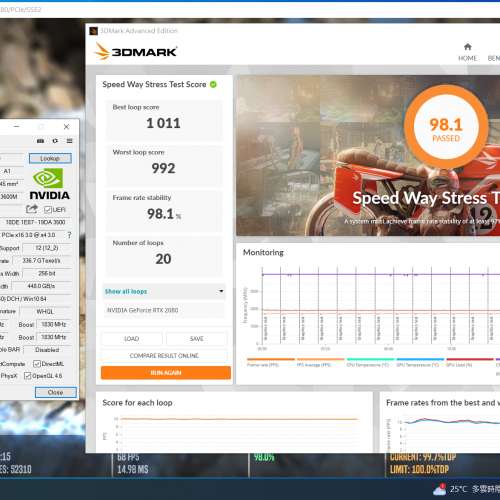Viewport: 500px width, 500px height.
Task: Close the GPU-Z window with the X
Action: [66, 127]
